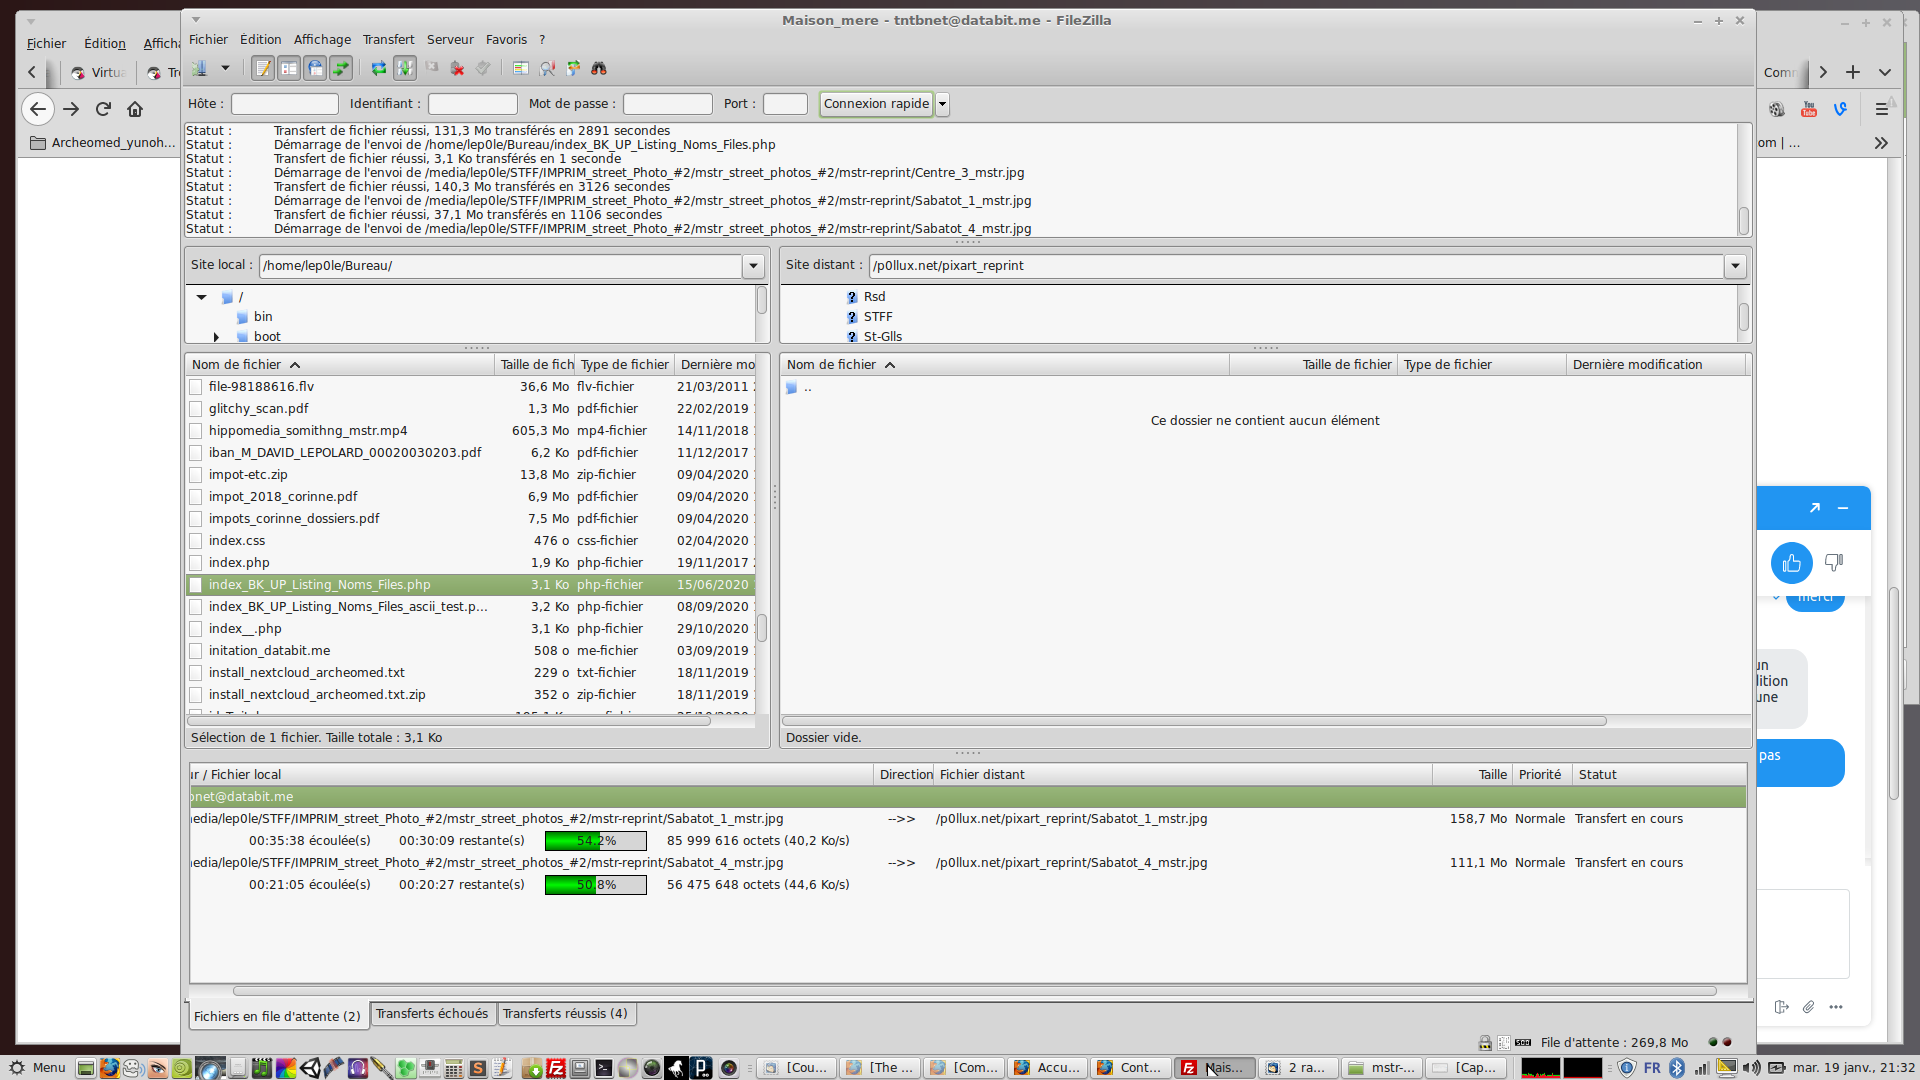Toggle transfer queue display icon

(x=341, y=68)
